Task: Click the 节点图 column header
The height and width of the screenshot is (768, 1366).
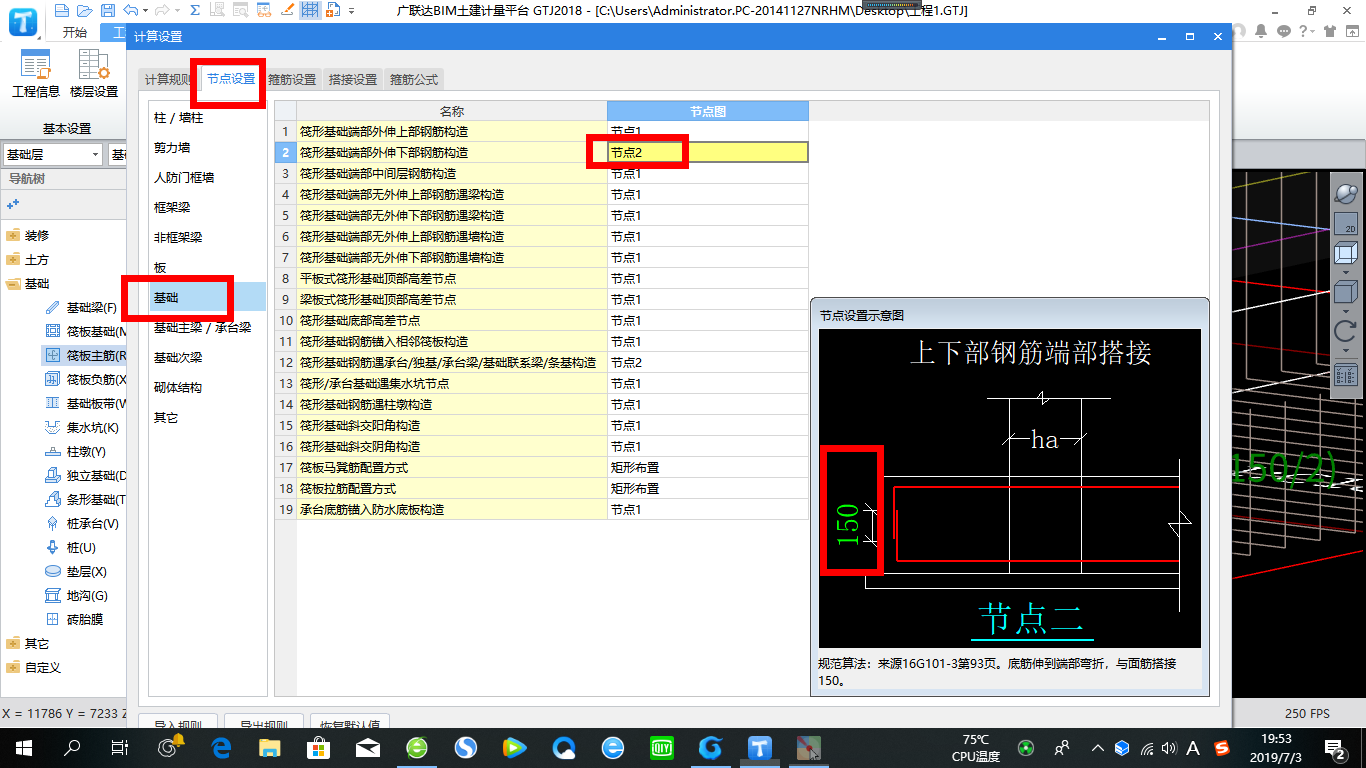Action: pyautogui.click(x=708, y=111)
